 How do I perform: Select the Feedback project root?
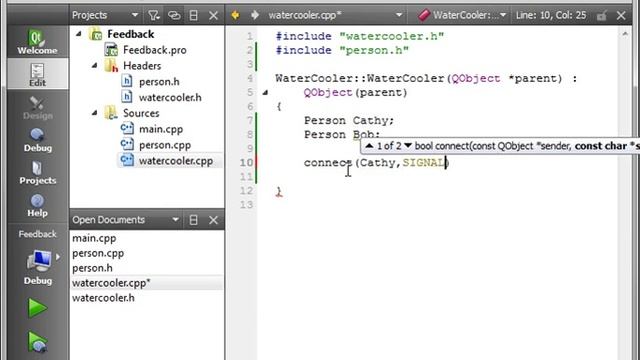click(131, 34)
